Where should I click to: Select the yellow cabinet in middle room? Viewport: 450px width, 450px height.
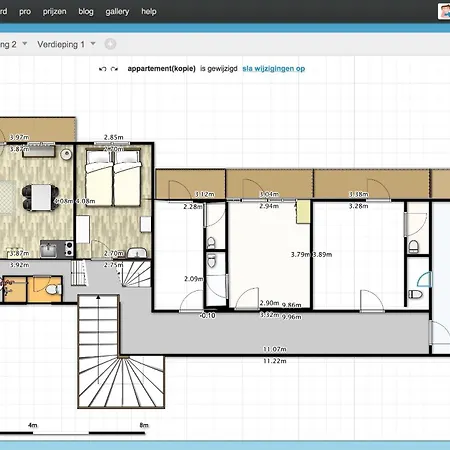(x=303, y=212)
